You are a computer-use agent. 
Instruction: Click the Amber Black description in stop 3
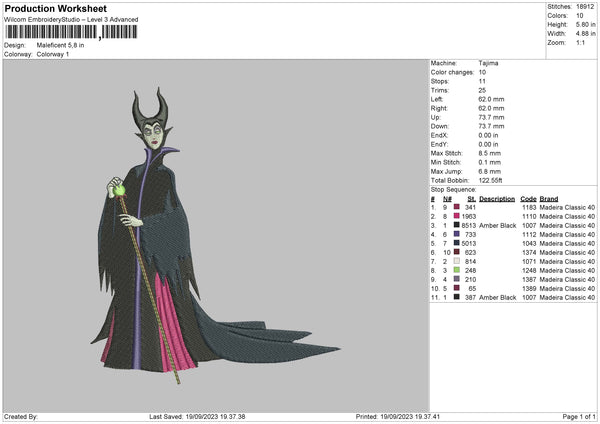(497, 225)
